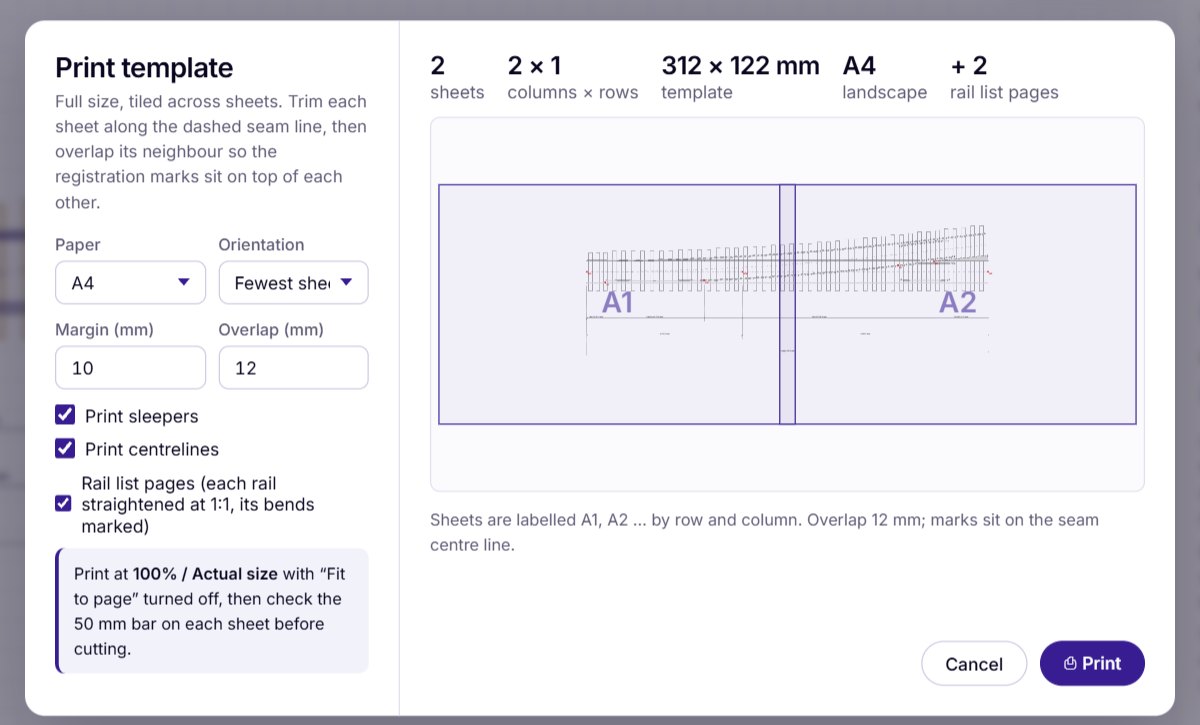This screenshot has height=725, width=1200.
Task: Uncheck the Print sleepers checkbox
Action: 65,415
